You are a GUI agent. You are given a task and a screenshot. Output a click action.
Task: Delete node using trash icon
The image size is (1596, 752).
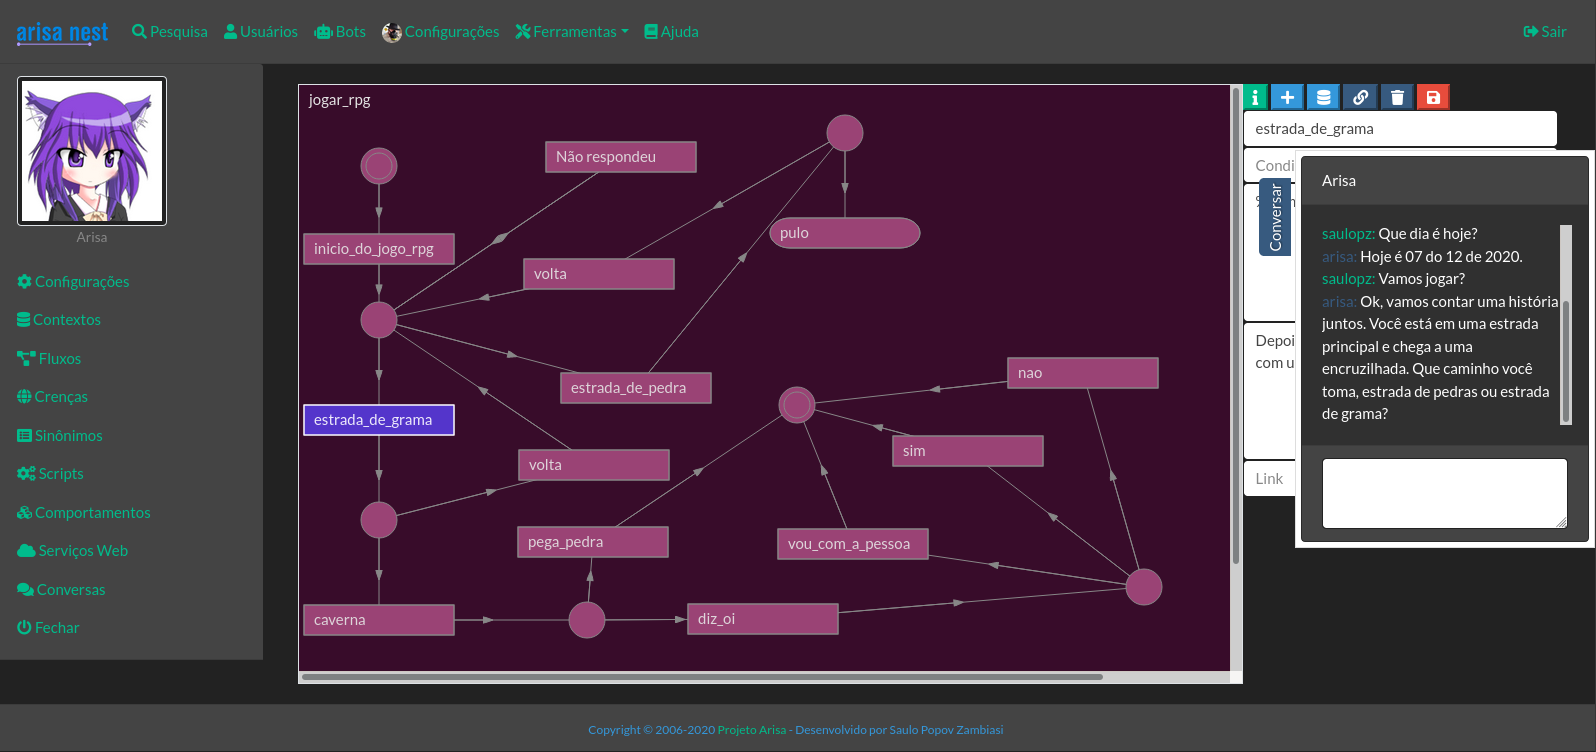point(1397,97)
